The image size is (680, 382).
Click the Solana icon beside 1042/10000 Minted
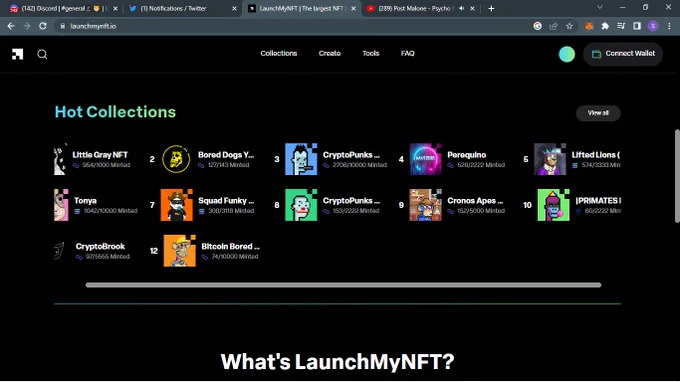pyautogui.click(x=77, y=211)
